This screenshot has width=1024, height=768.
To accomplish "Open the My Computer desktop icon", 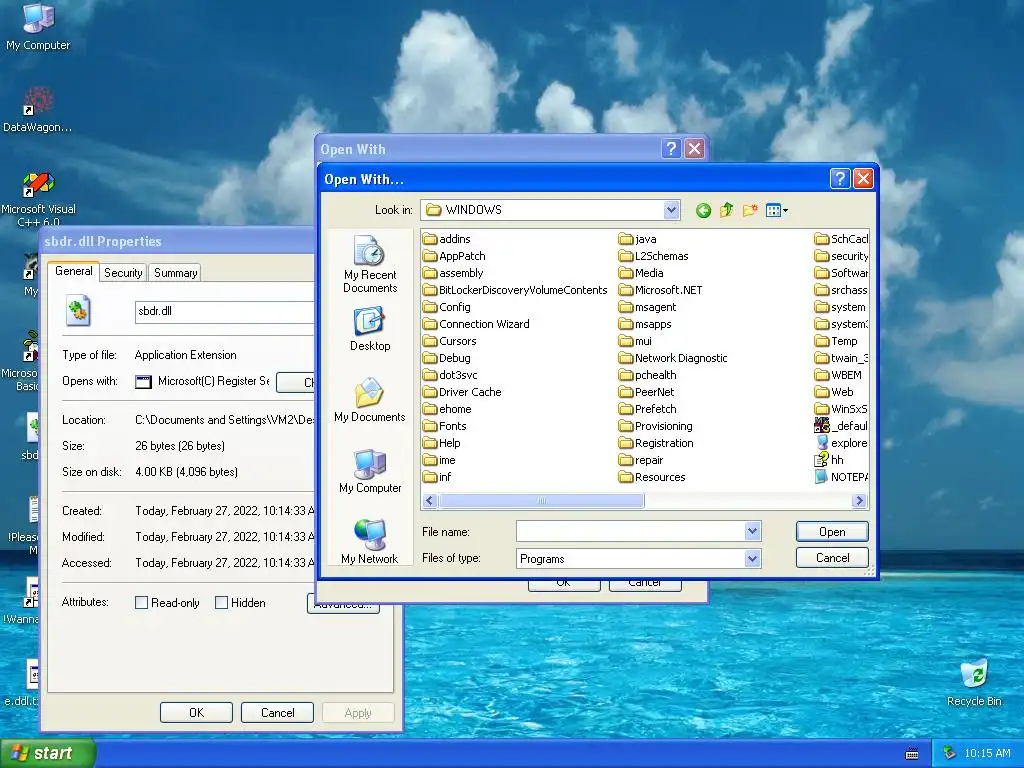I will pos(38,27).
